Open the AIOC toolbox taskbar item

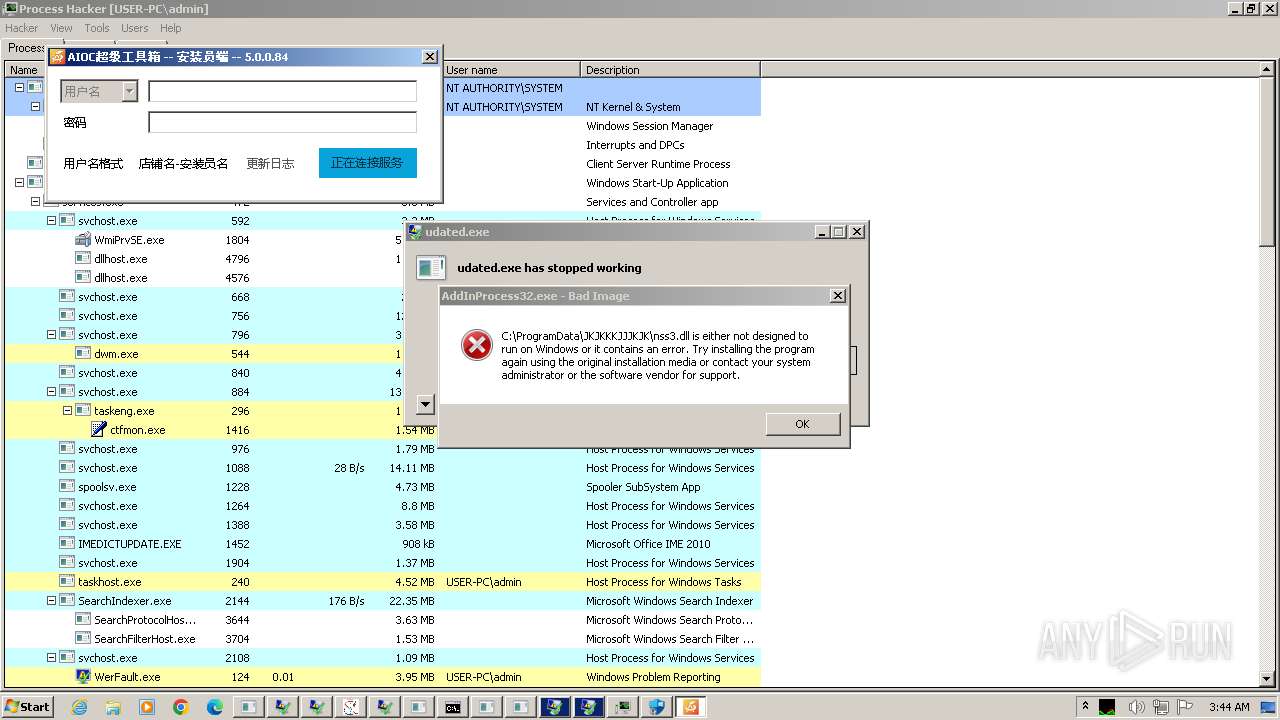(691, 707)
